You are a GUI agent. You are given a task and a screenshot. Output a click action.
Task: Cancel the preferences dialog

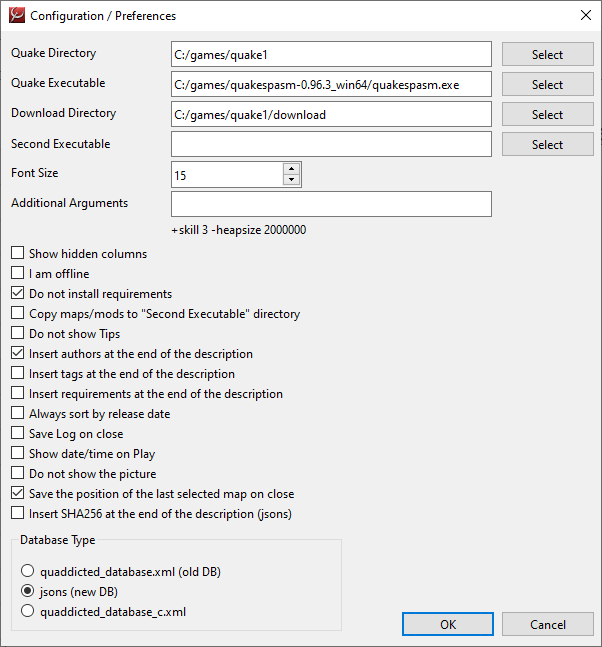pos(547,625)
